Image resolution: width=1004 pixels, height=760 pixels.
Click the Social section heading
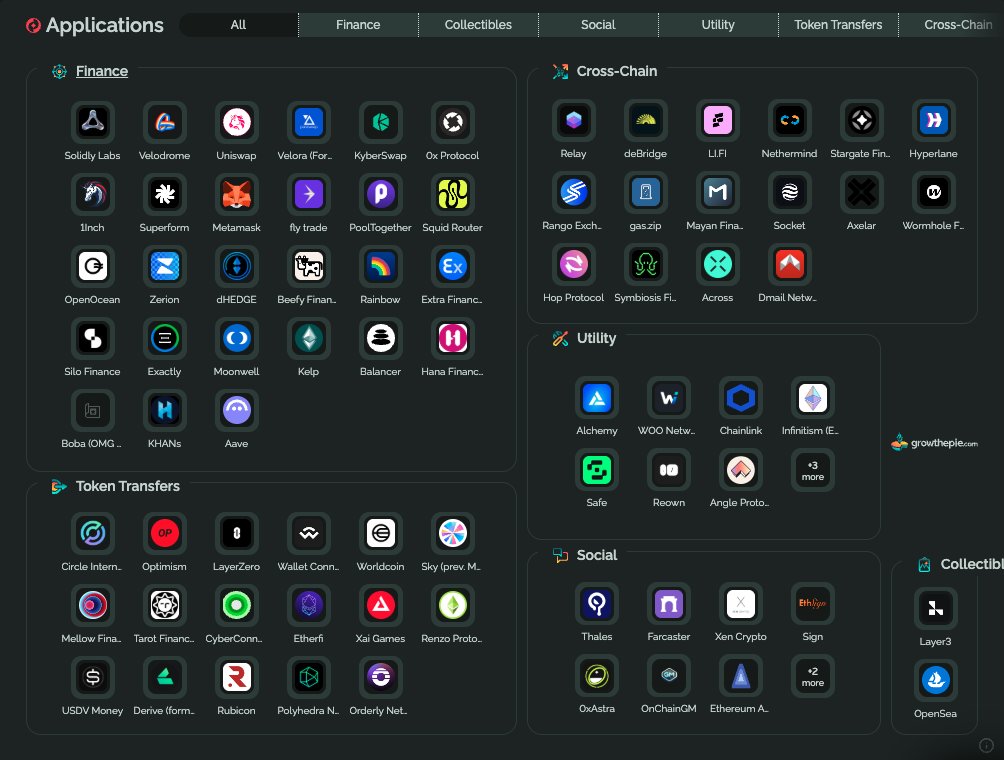point(597,555)
